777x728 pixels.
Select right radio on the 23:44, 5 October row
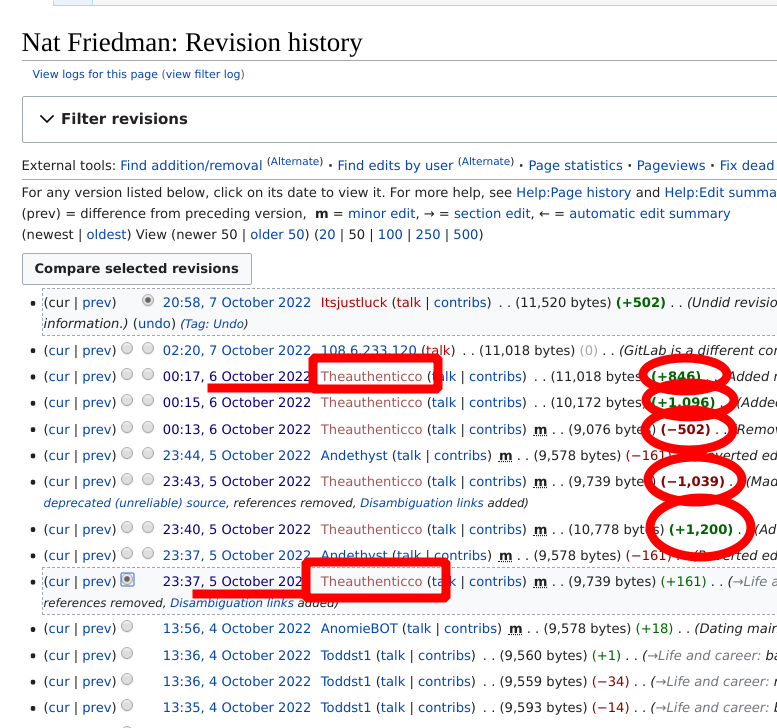point(148,453)
